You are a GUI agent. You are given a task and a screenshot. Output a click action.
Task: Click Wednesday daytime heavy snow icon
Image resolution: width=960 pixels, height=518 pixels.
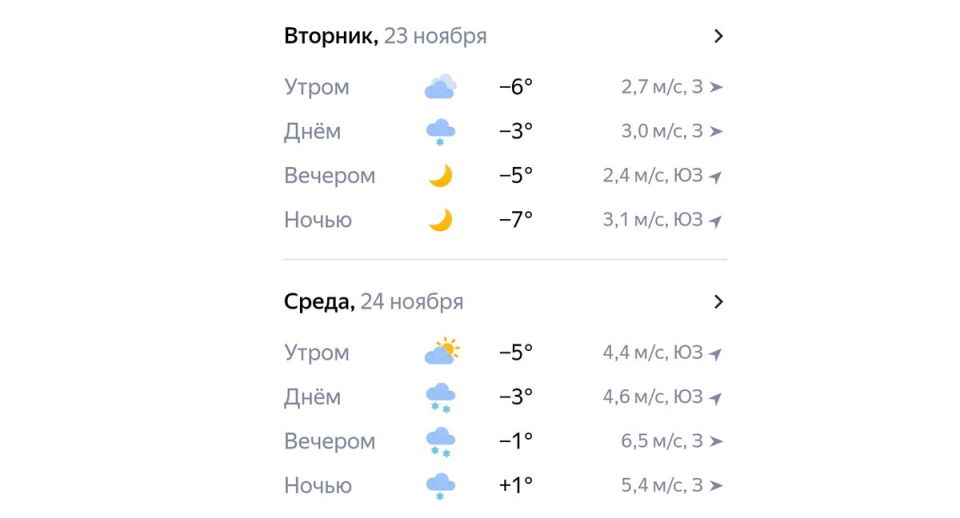[x=440, y=398]
